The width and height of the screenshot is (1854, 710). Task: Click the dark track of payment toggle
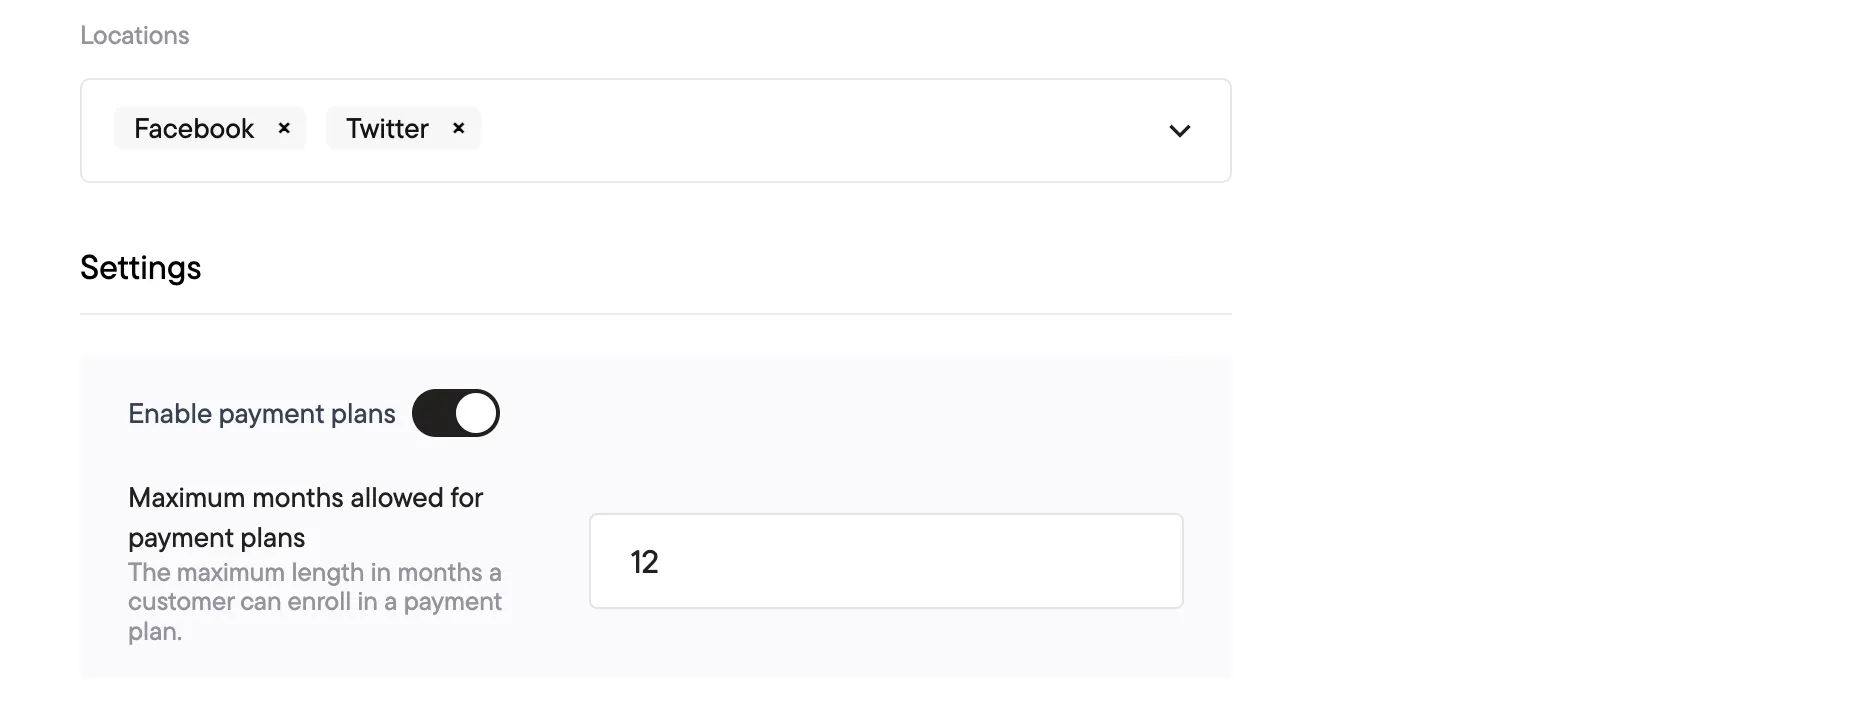click(x=432, y=413)
